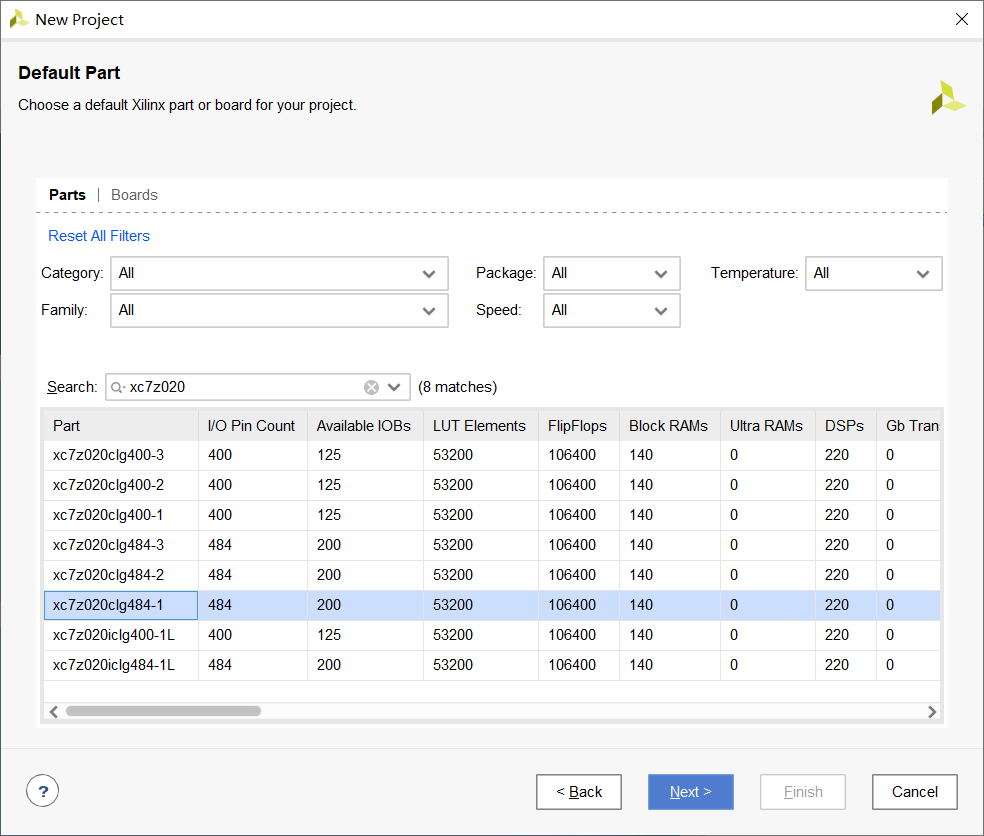Open search history dropdown arrow
The width and height of the screenshot is (984, 836).
tap(394, 387)
